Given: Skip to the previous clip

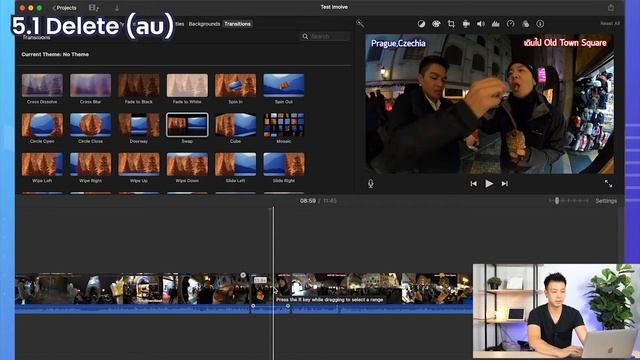Looking at the screenshot, I should click(x=473, y=184).
